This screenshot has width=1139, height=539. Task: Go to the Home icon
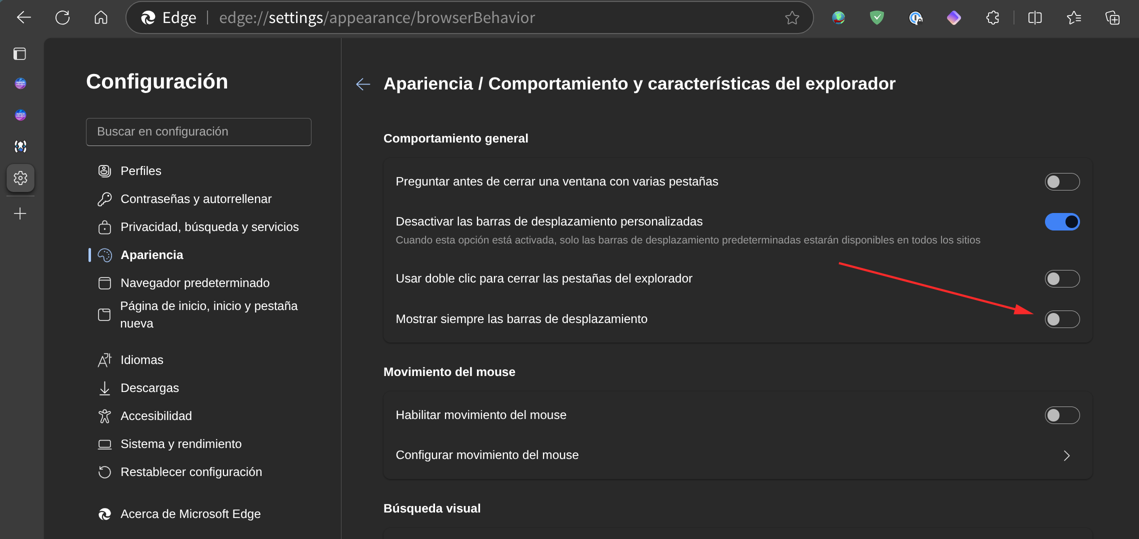point(101,17)
